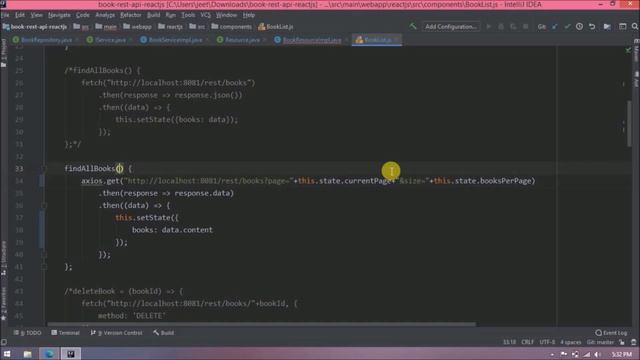Toggle the read-only lock icon in status bar
The image size is (640, 360).
coord(622,342)
